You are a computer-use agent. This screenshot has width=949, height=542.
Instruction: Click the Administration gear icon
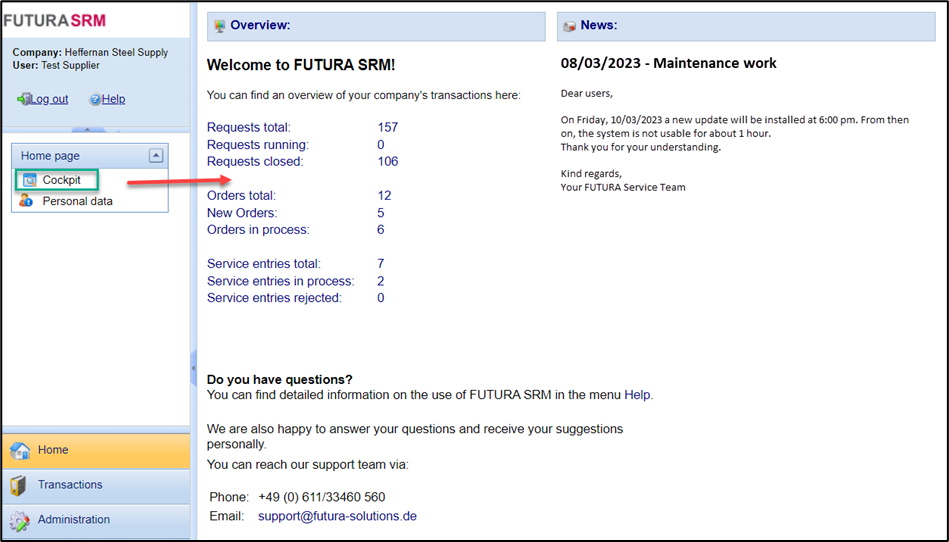pos(19,521)
